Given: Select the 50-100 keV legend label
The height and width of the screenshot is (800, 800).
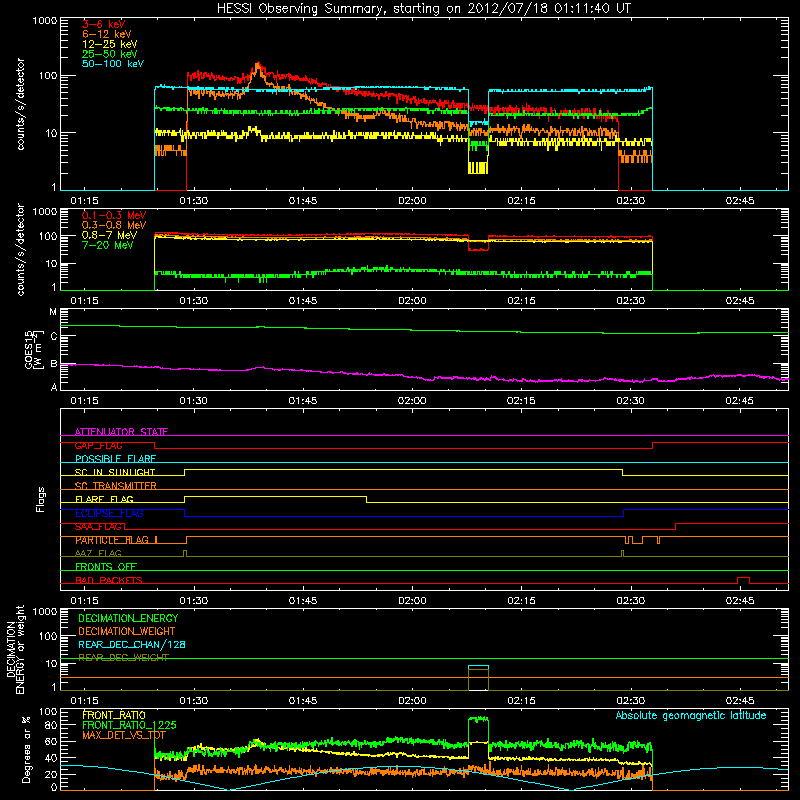Looking at the screenshot, I should tap(113, 64).
